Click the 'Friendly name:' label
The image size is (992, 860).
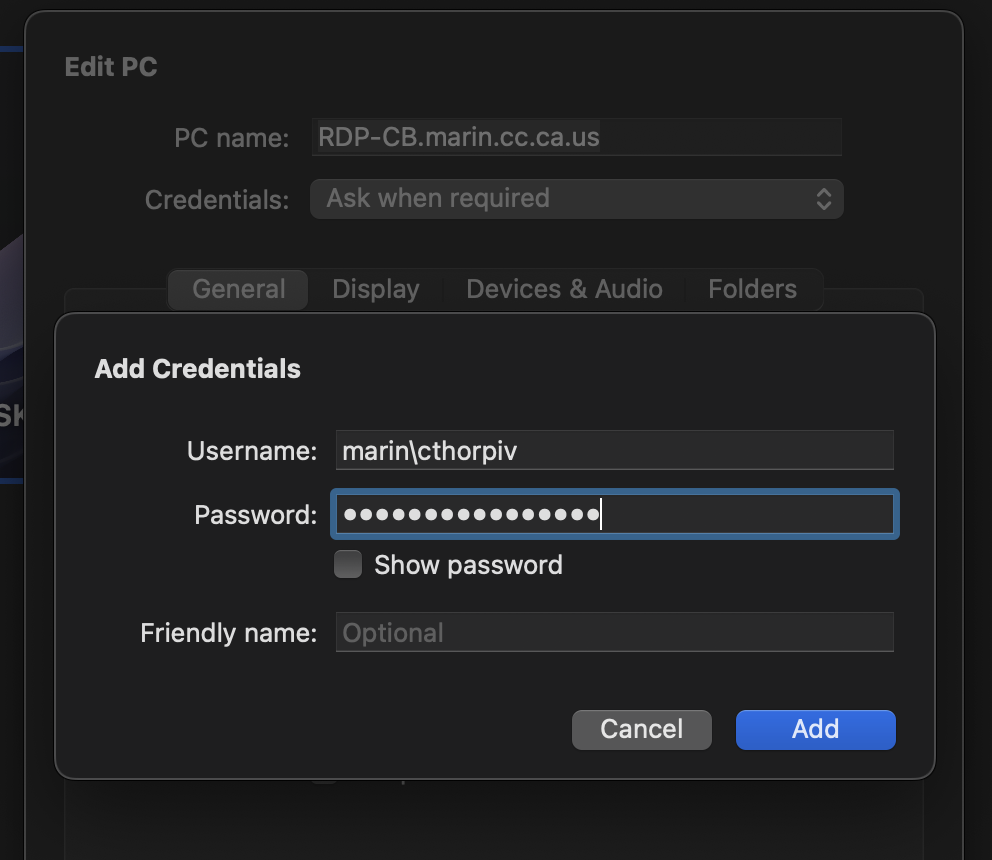point(228,633)
